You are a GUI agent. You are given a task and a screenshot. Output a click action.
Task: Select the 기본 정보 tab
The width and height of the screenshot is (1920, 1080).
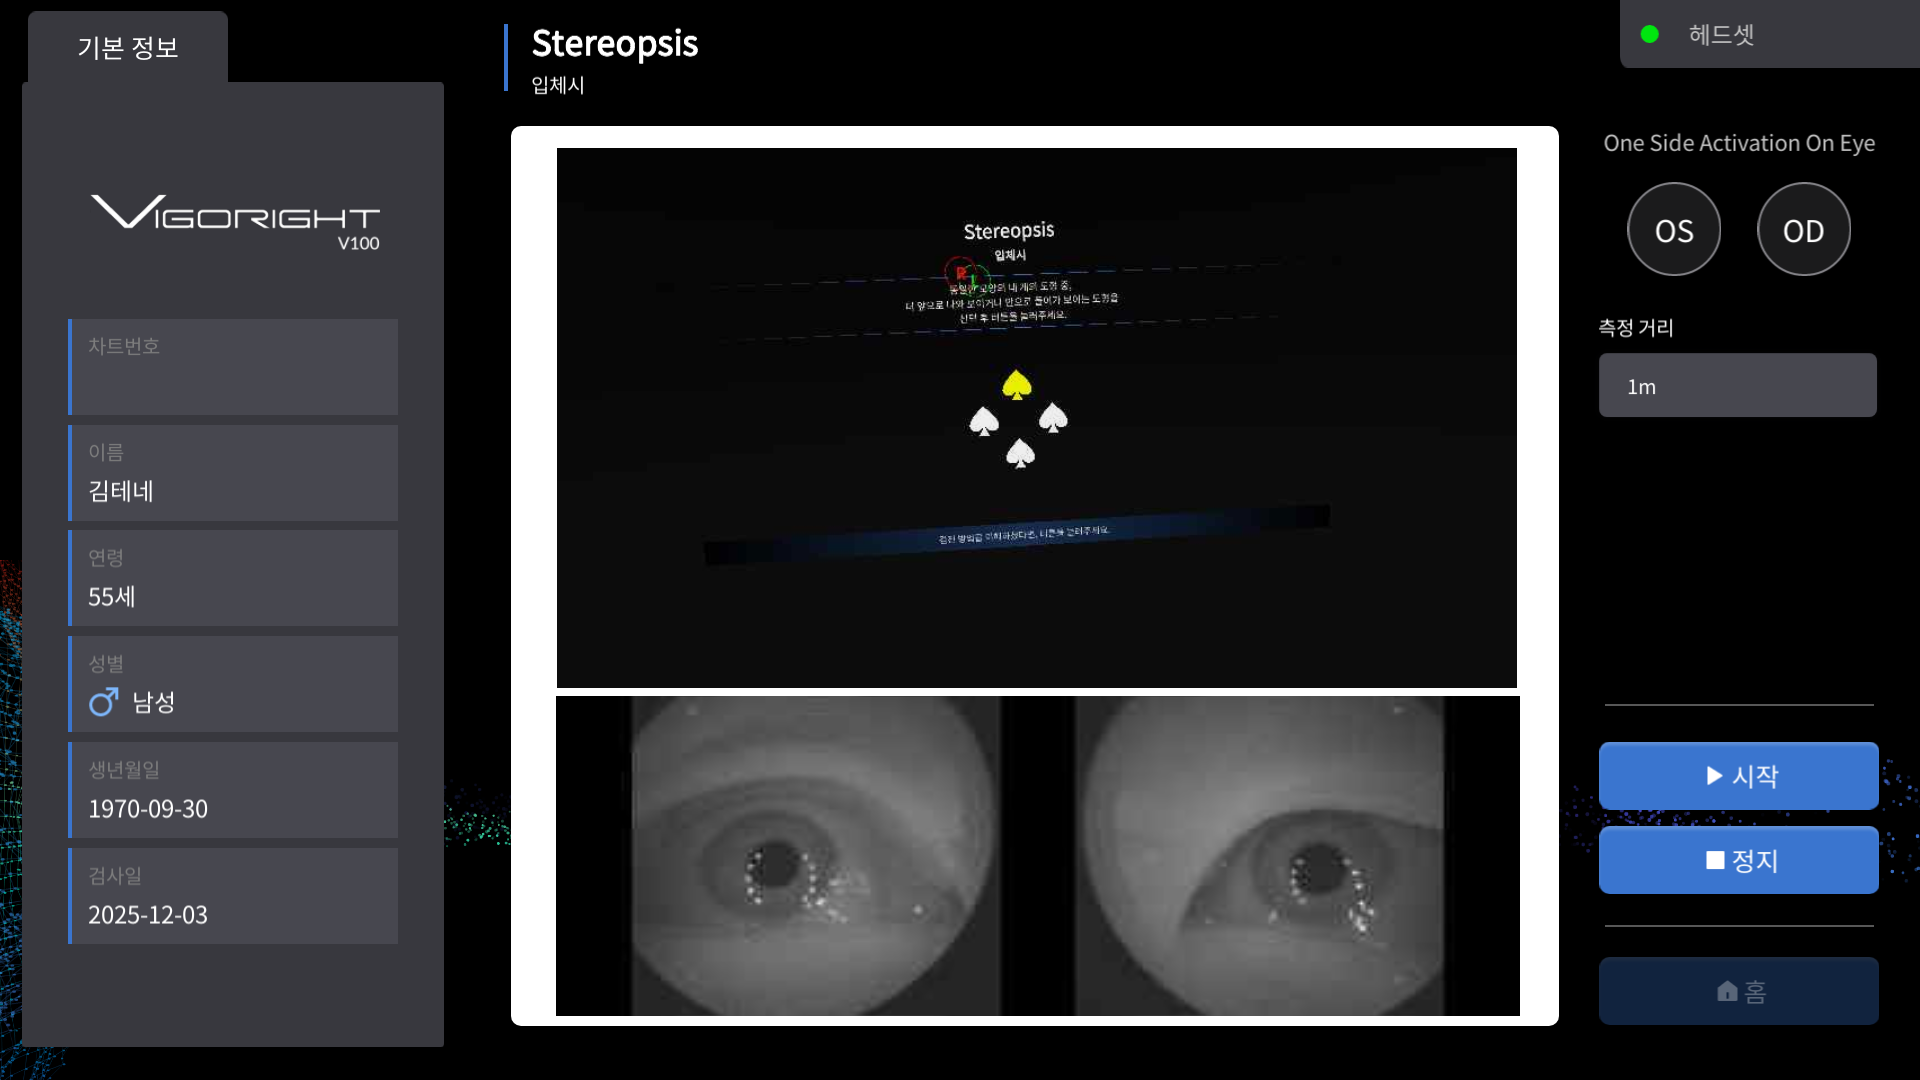pos(127,45)
